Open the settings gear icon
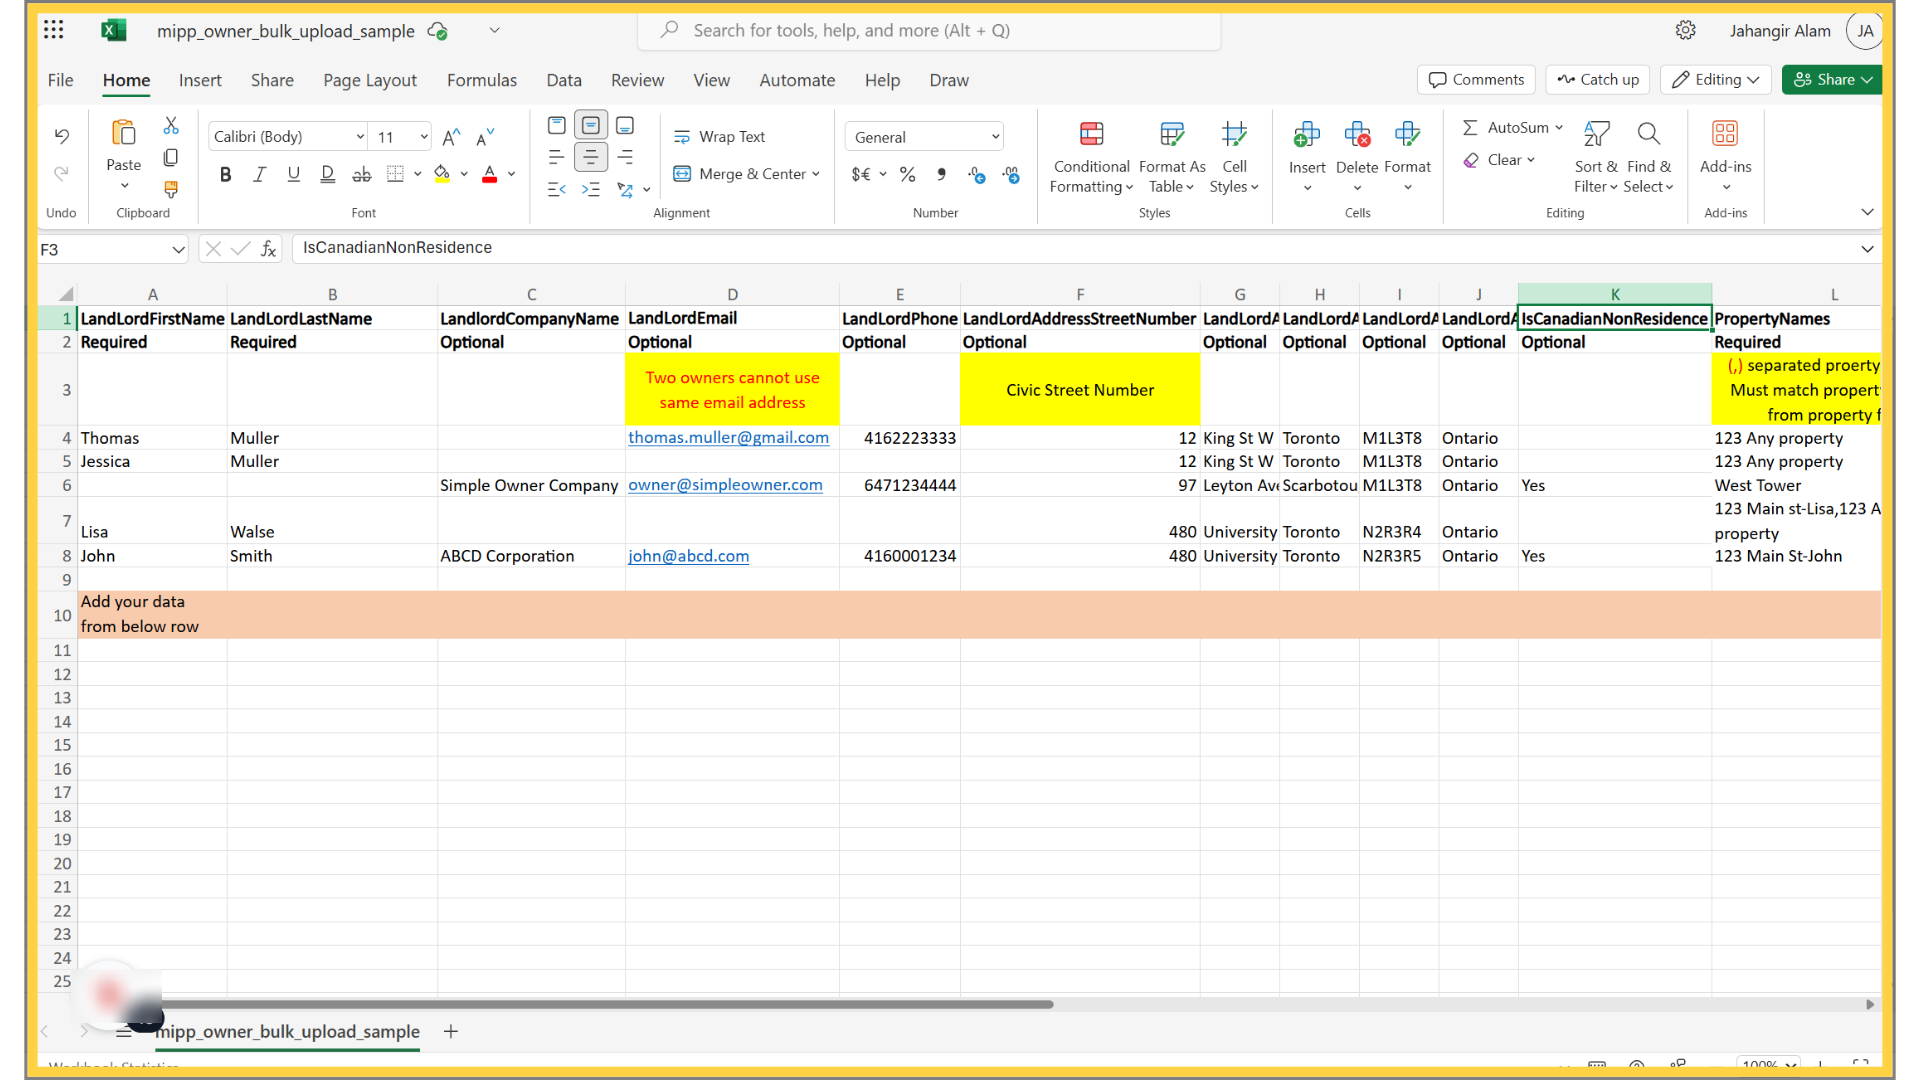 (x=1686, y=30)
